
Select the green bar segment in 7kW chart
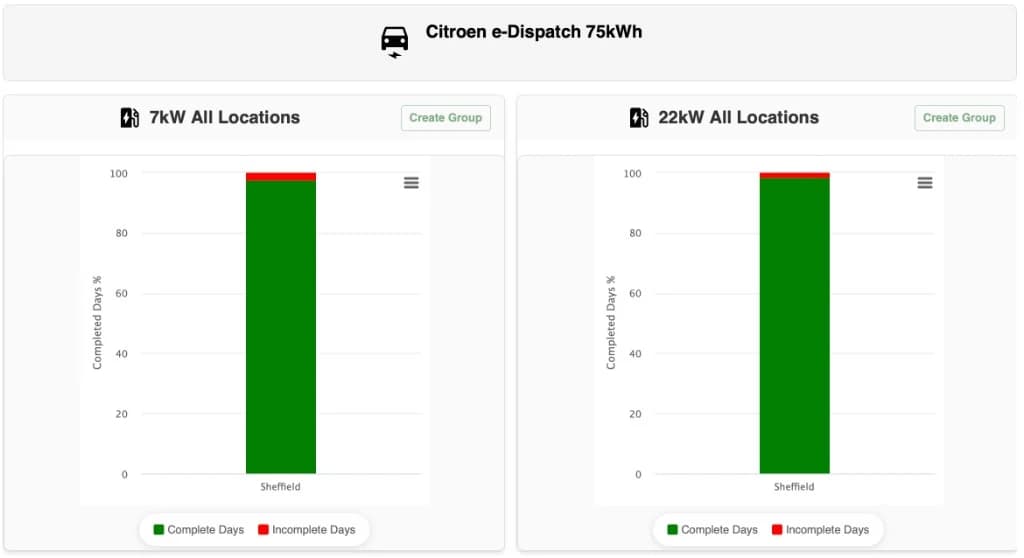(281, 327)
